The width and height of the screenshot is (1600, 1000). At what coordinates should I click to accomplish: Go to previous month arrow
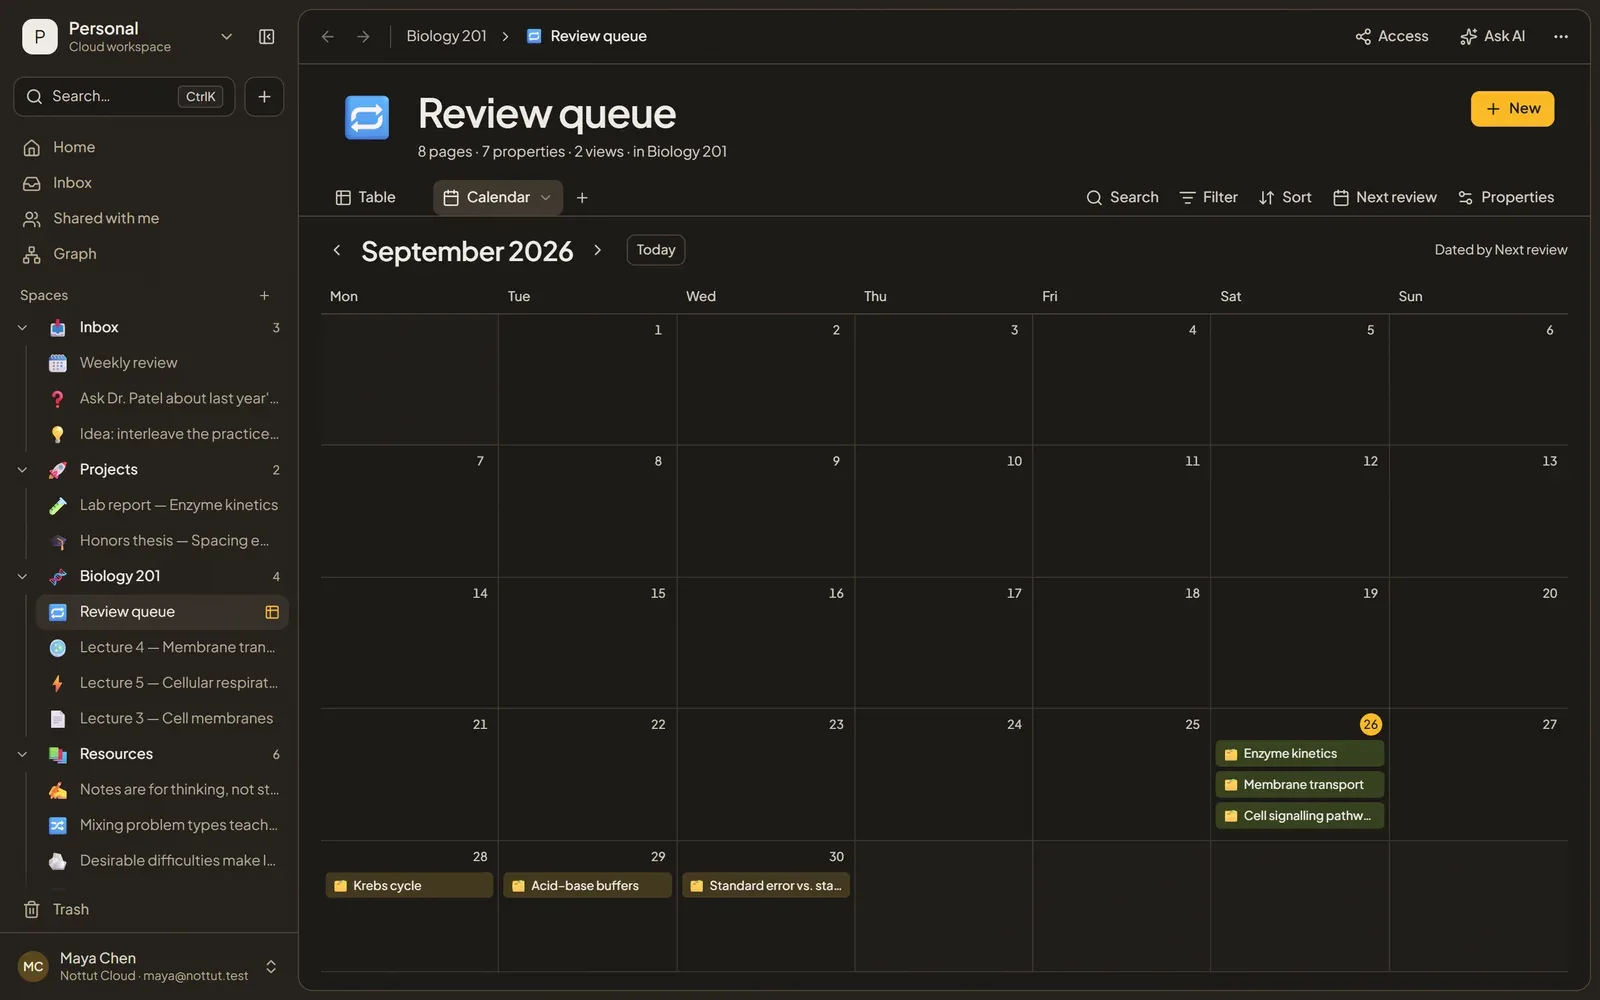(x=337, y=250)
